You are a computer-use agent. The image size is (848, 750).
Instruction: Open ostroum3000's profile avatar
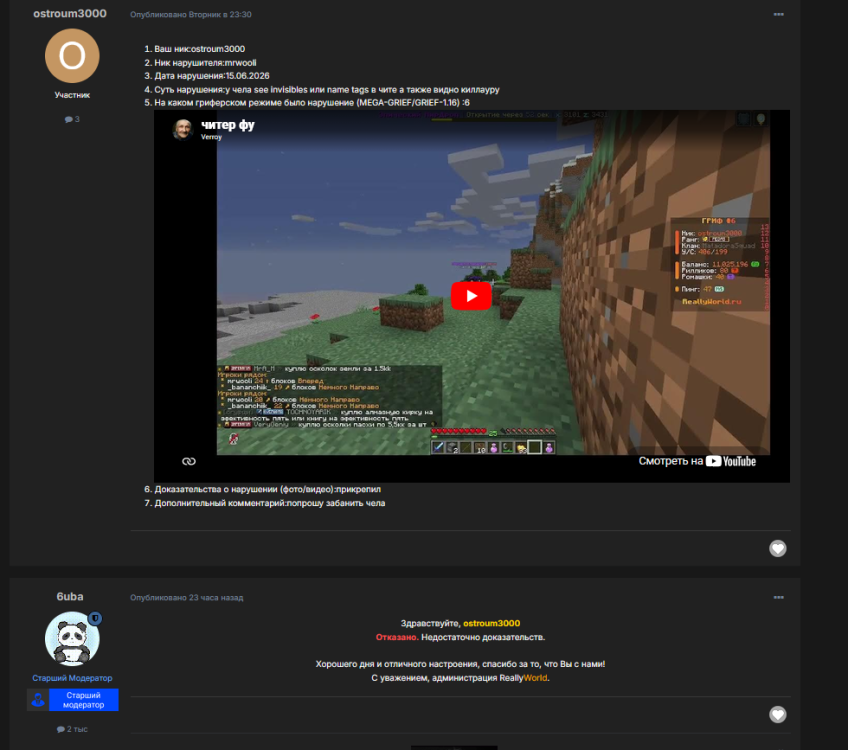coord(72,56)
